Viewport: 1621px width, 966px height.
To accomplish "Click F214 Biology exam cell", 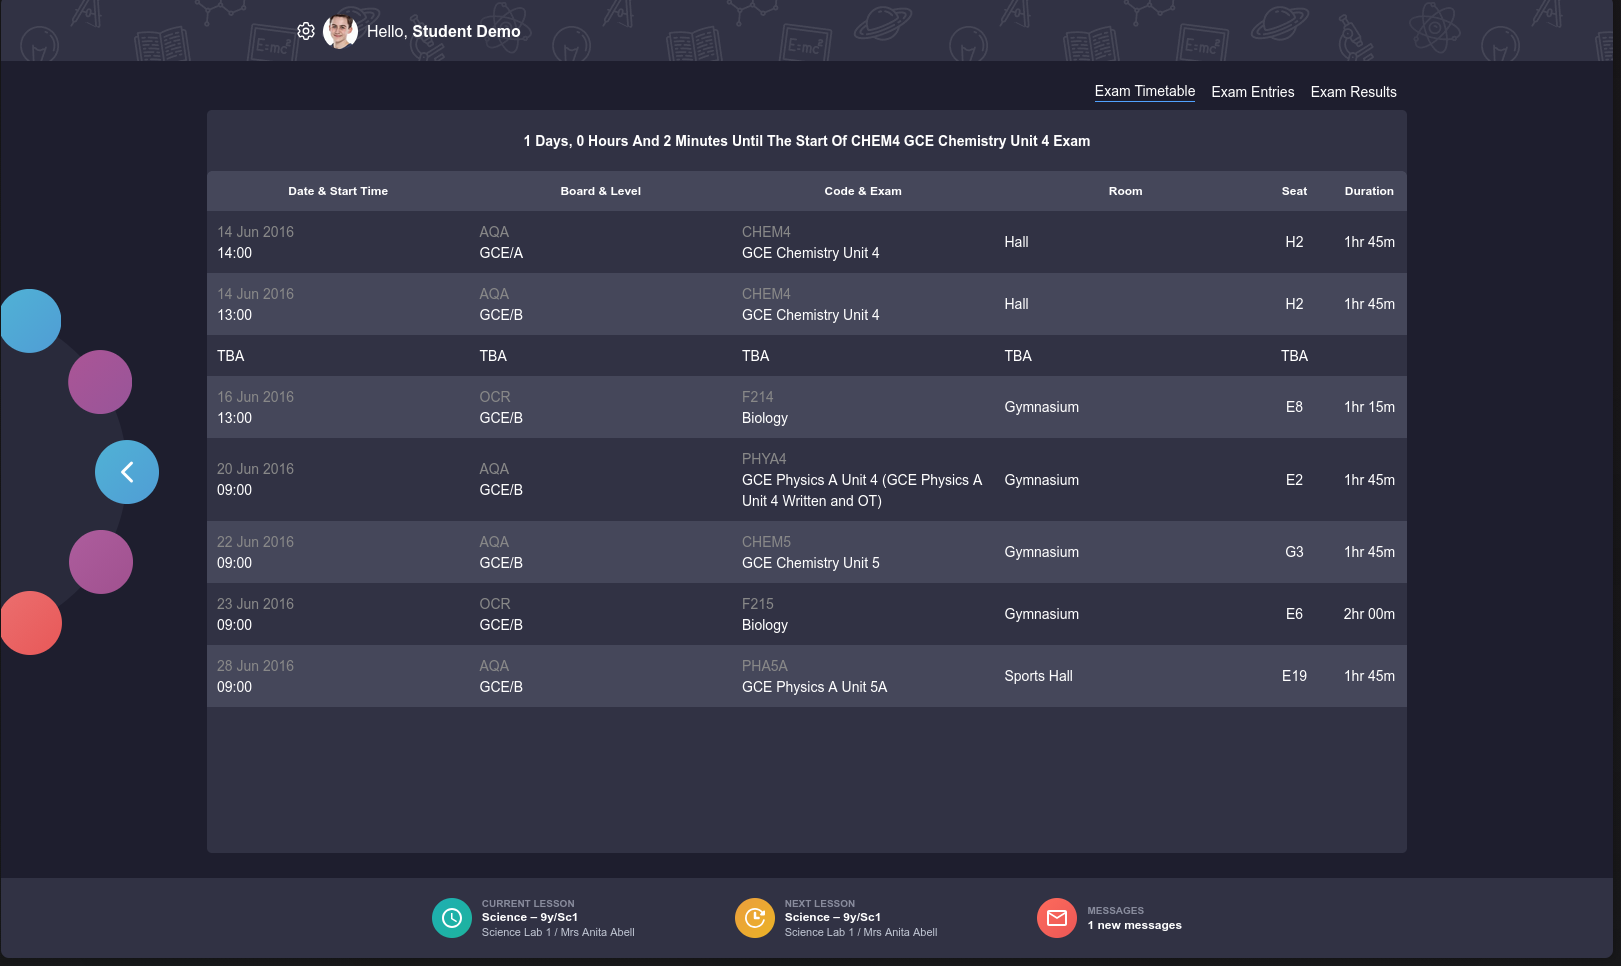I will 863,407.
